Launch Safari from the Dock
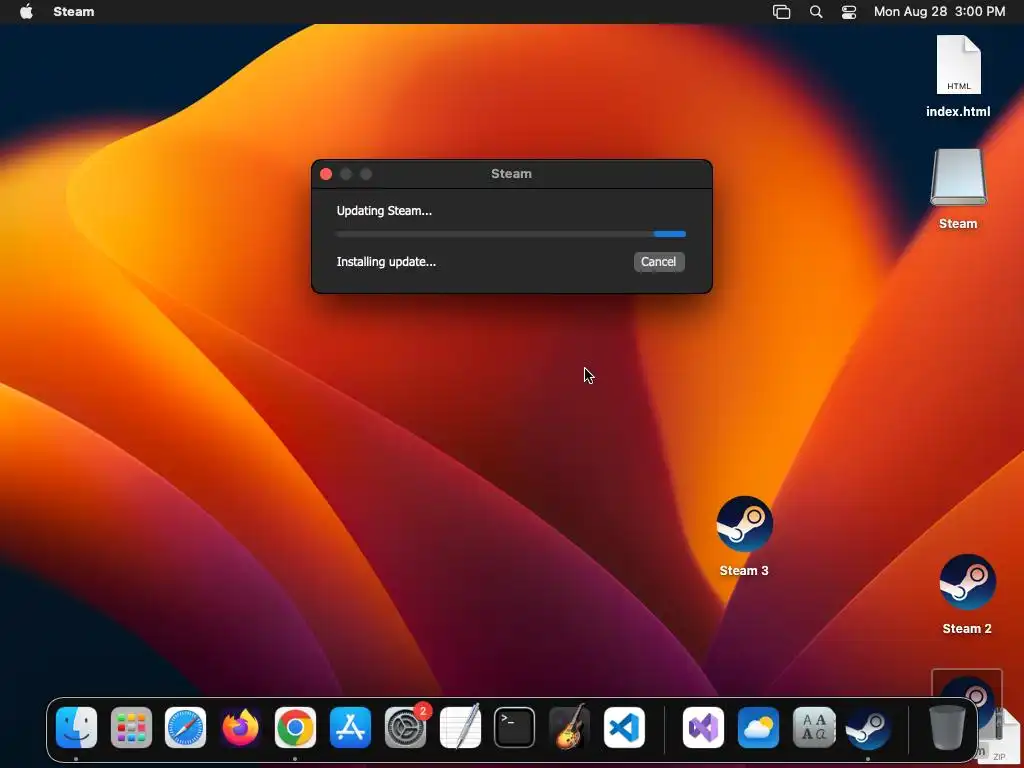 (185, 728)
